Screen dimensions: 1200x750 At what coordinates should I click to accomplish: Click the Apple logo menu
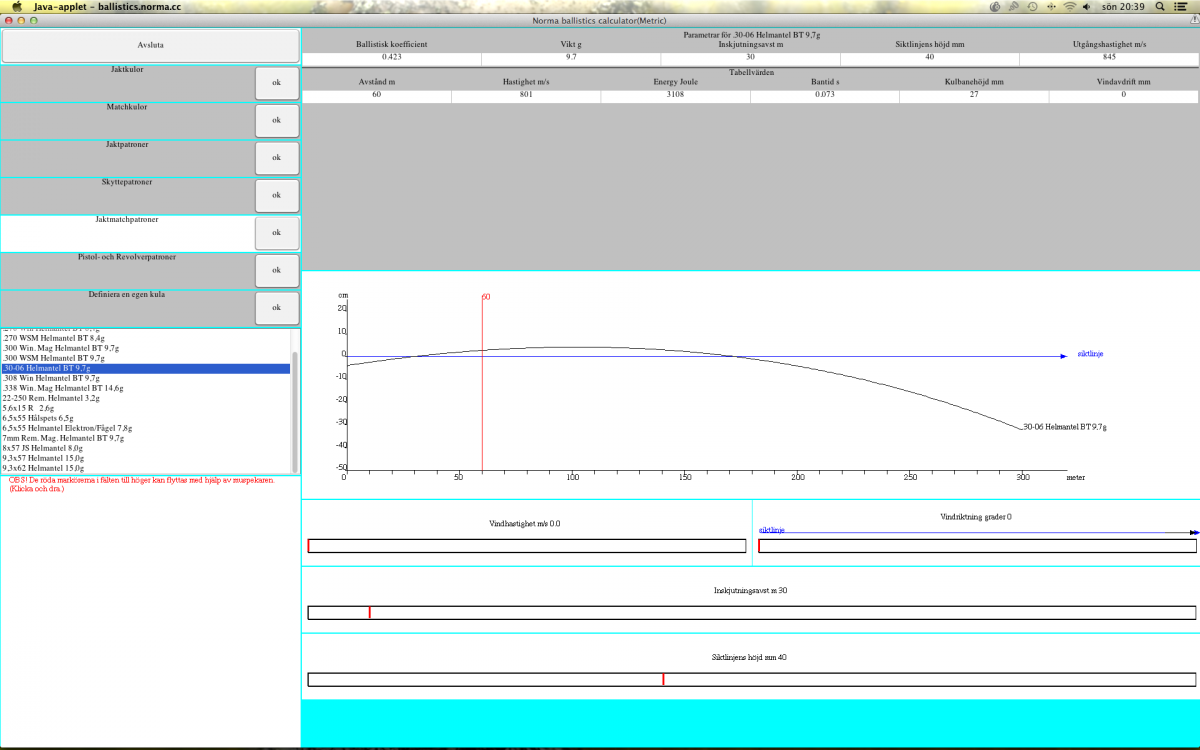(x=16, y=6)
